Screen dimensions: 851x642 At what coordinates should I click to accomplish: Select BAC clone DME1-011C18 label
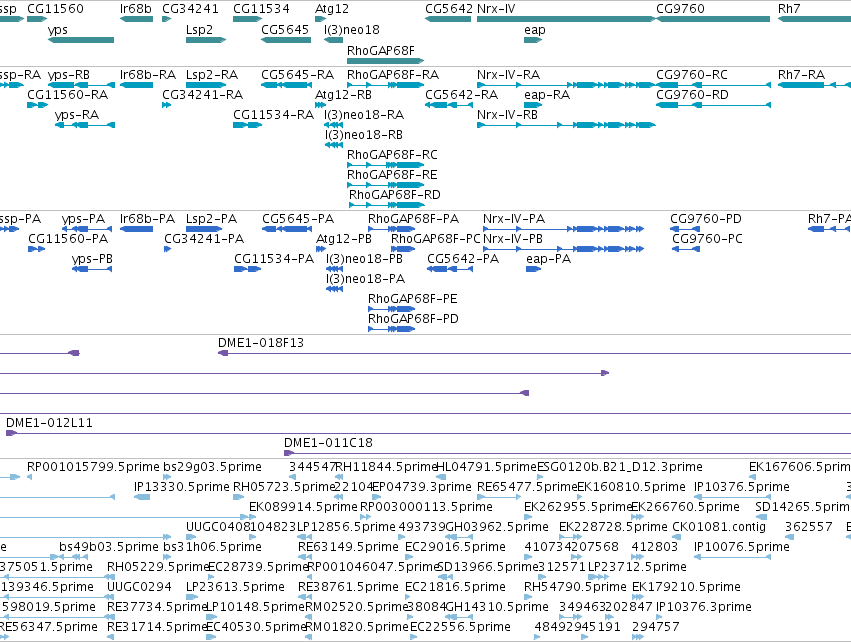point(328,443)
